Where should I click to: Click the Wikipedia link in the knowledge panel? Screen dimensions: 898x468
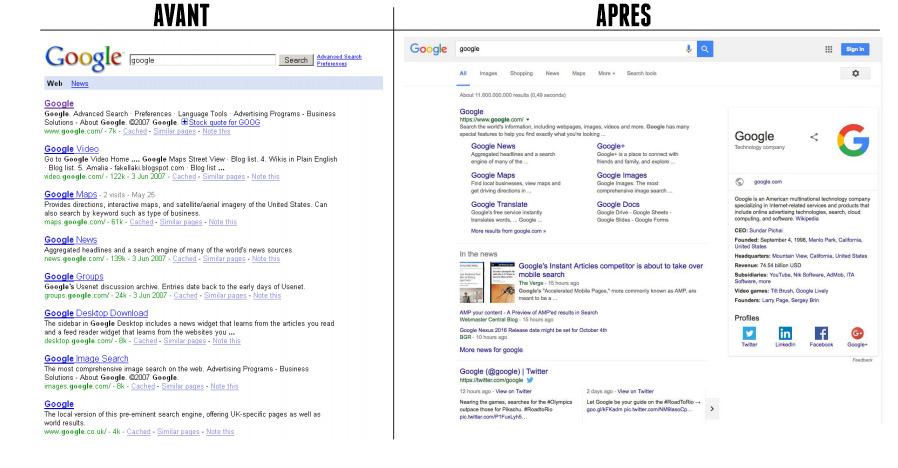807,219
